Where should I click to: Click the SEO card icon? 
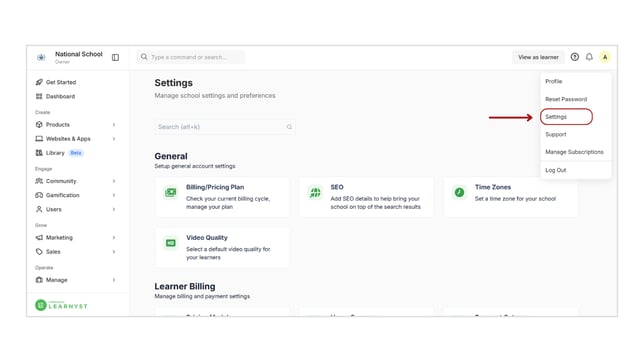coord(315,192)
